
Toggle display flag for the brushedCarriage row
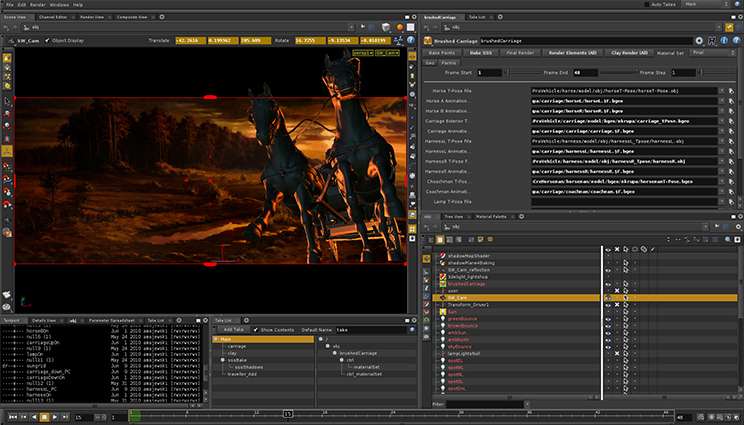(x=608, y=284)
